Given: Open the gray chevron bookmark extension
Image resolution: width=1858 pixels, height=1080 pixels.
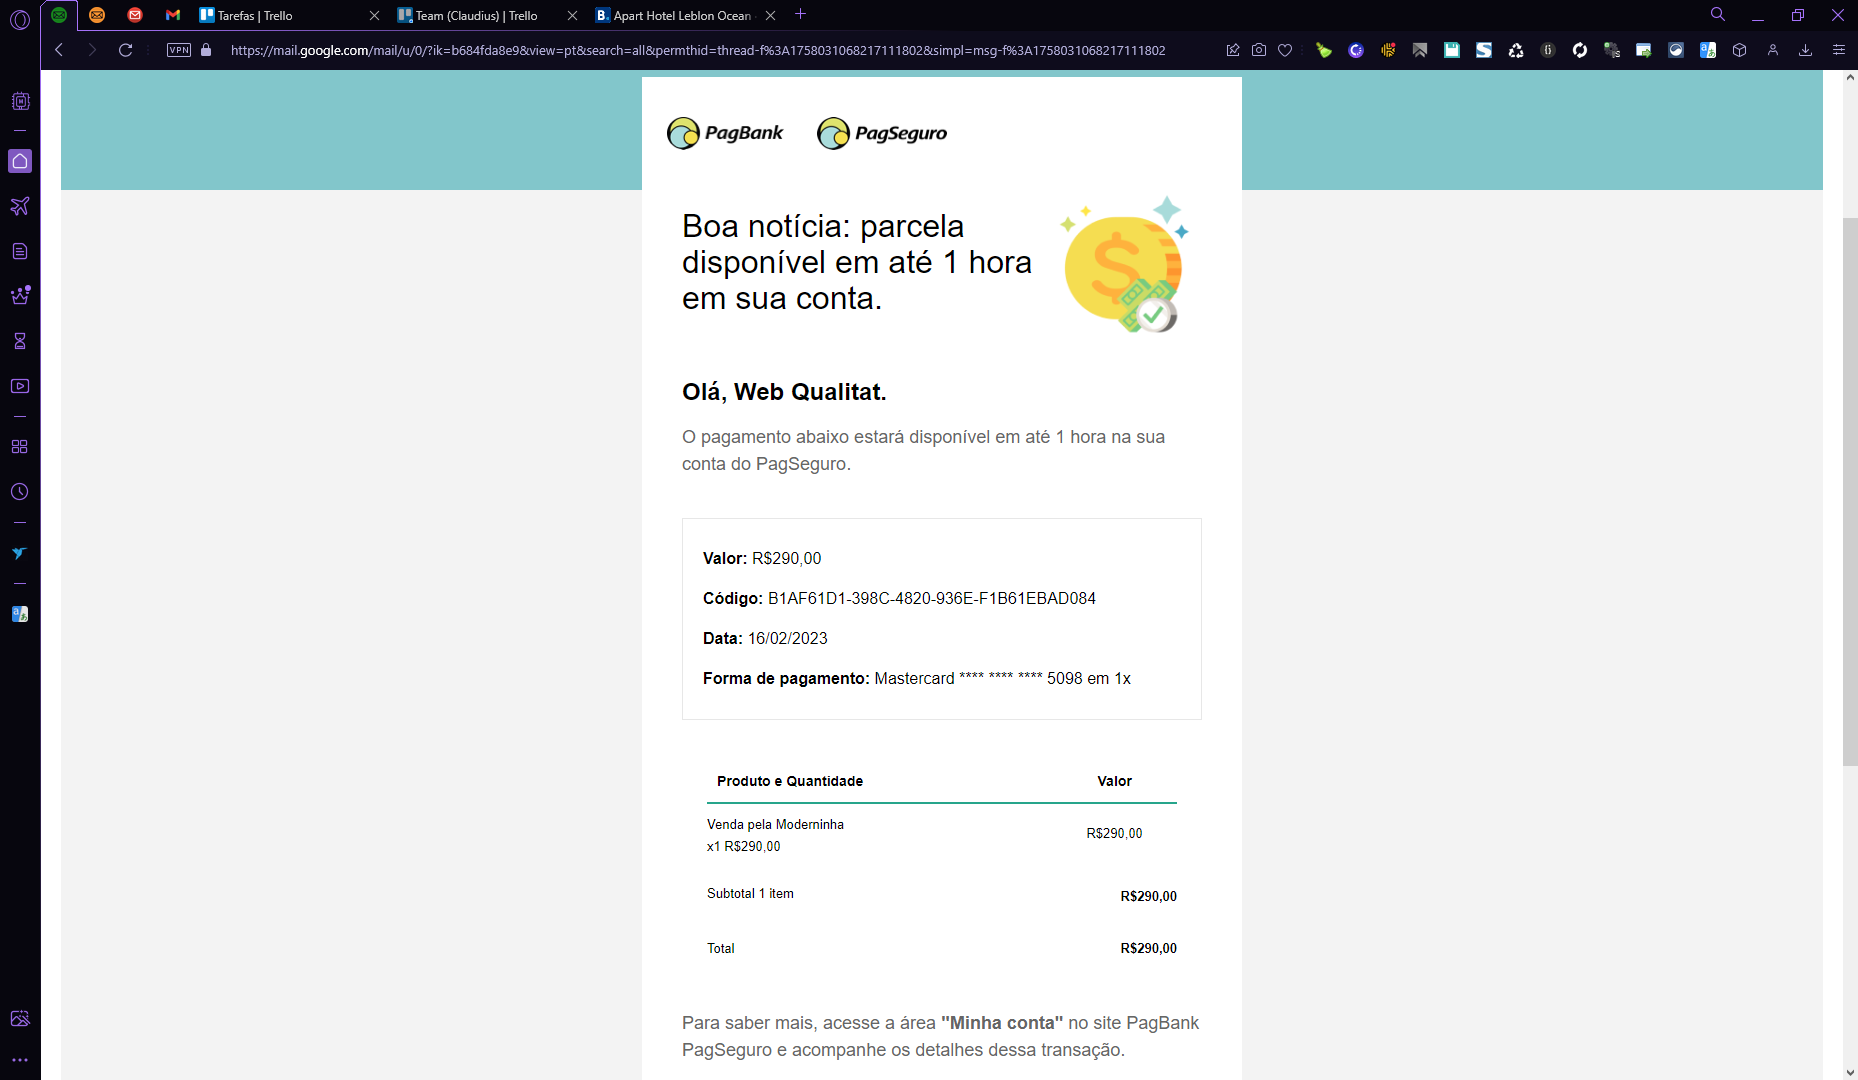Looking at the screenshot, I should tap(1420, 50).
